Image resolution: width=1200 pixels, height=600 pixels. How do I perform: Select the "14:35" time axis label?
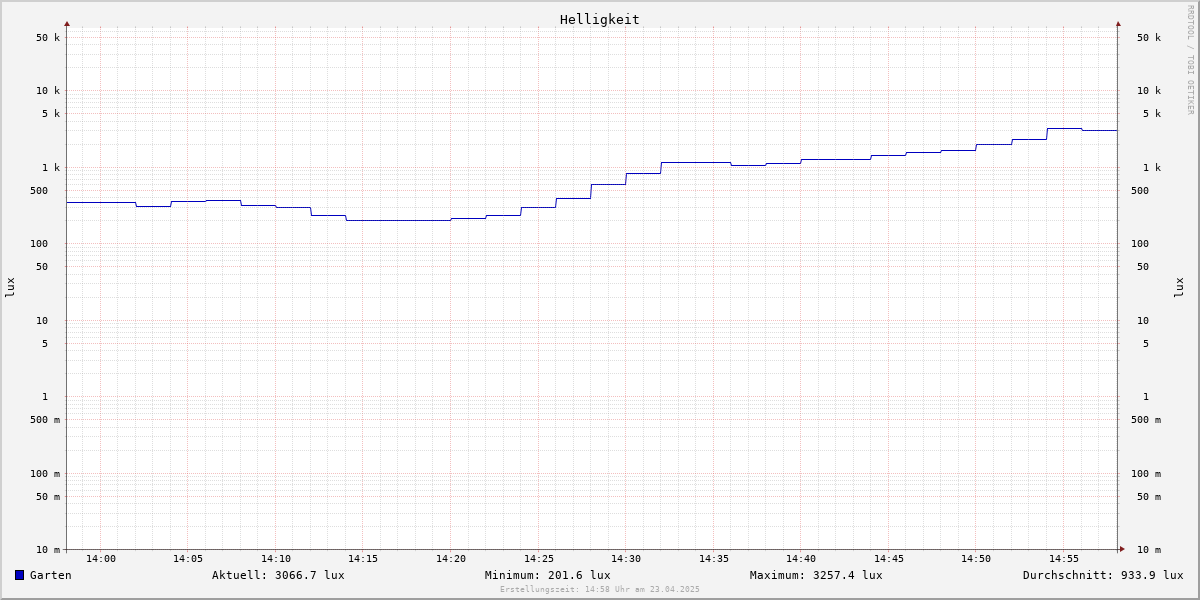[714, 559]
